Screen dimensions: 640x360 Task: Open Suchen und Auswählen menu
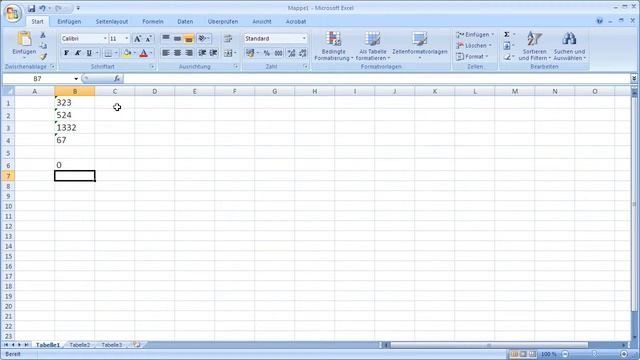click(x=569, y=46)
